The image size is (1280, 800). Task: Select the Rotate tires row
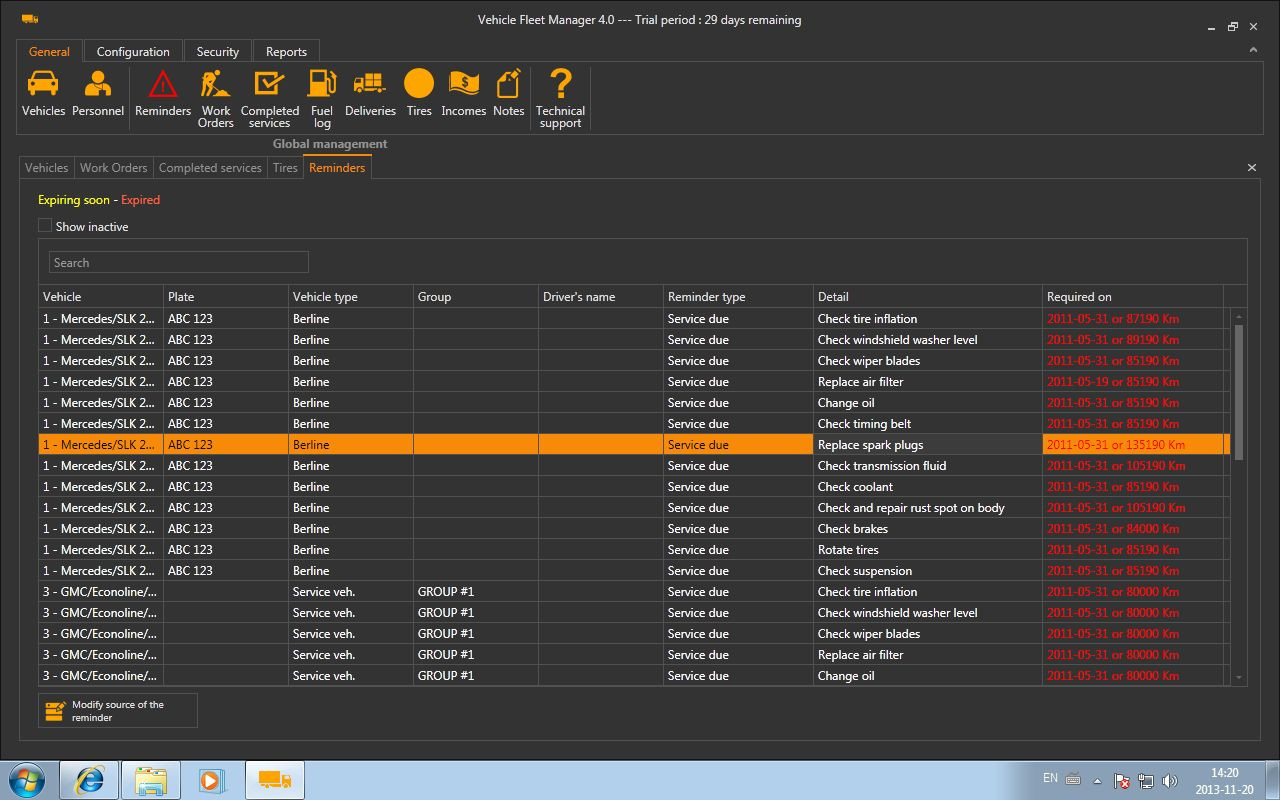click(635, 550)
